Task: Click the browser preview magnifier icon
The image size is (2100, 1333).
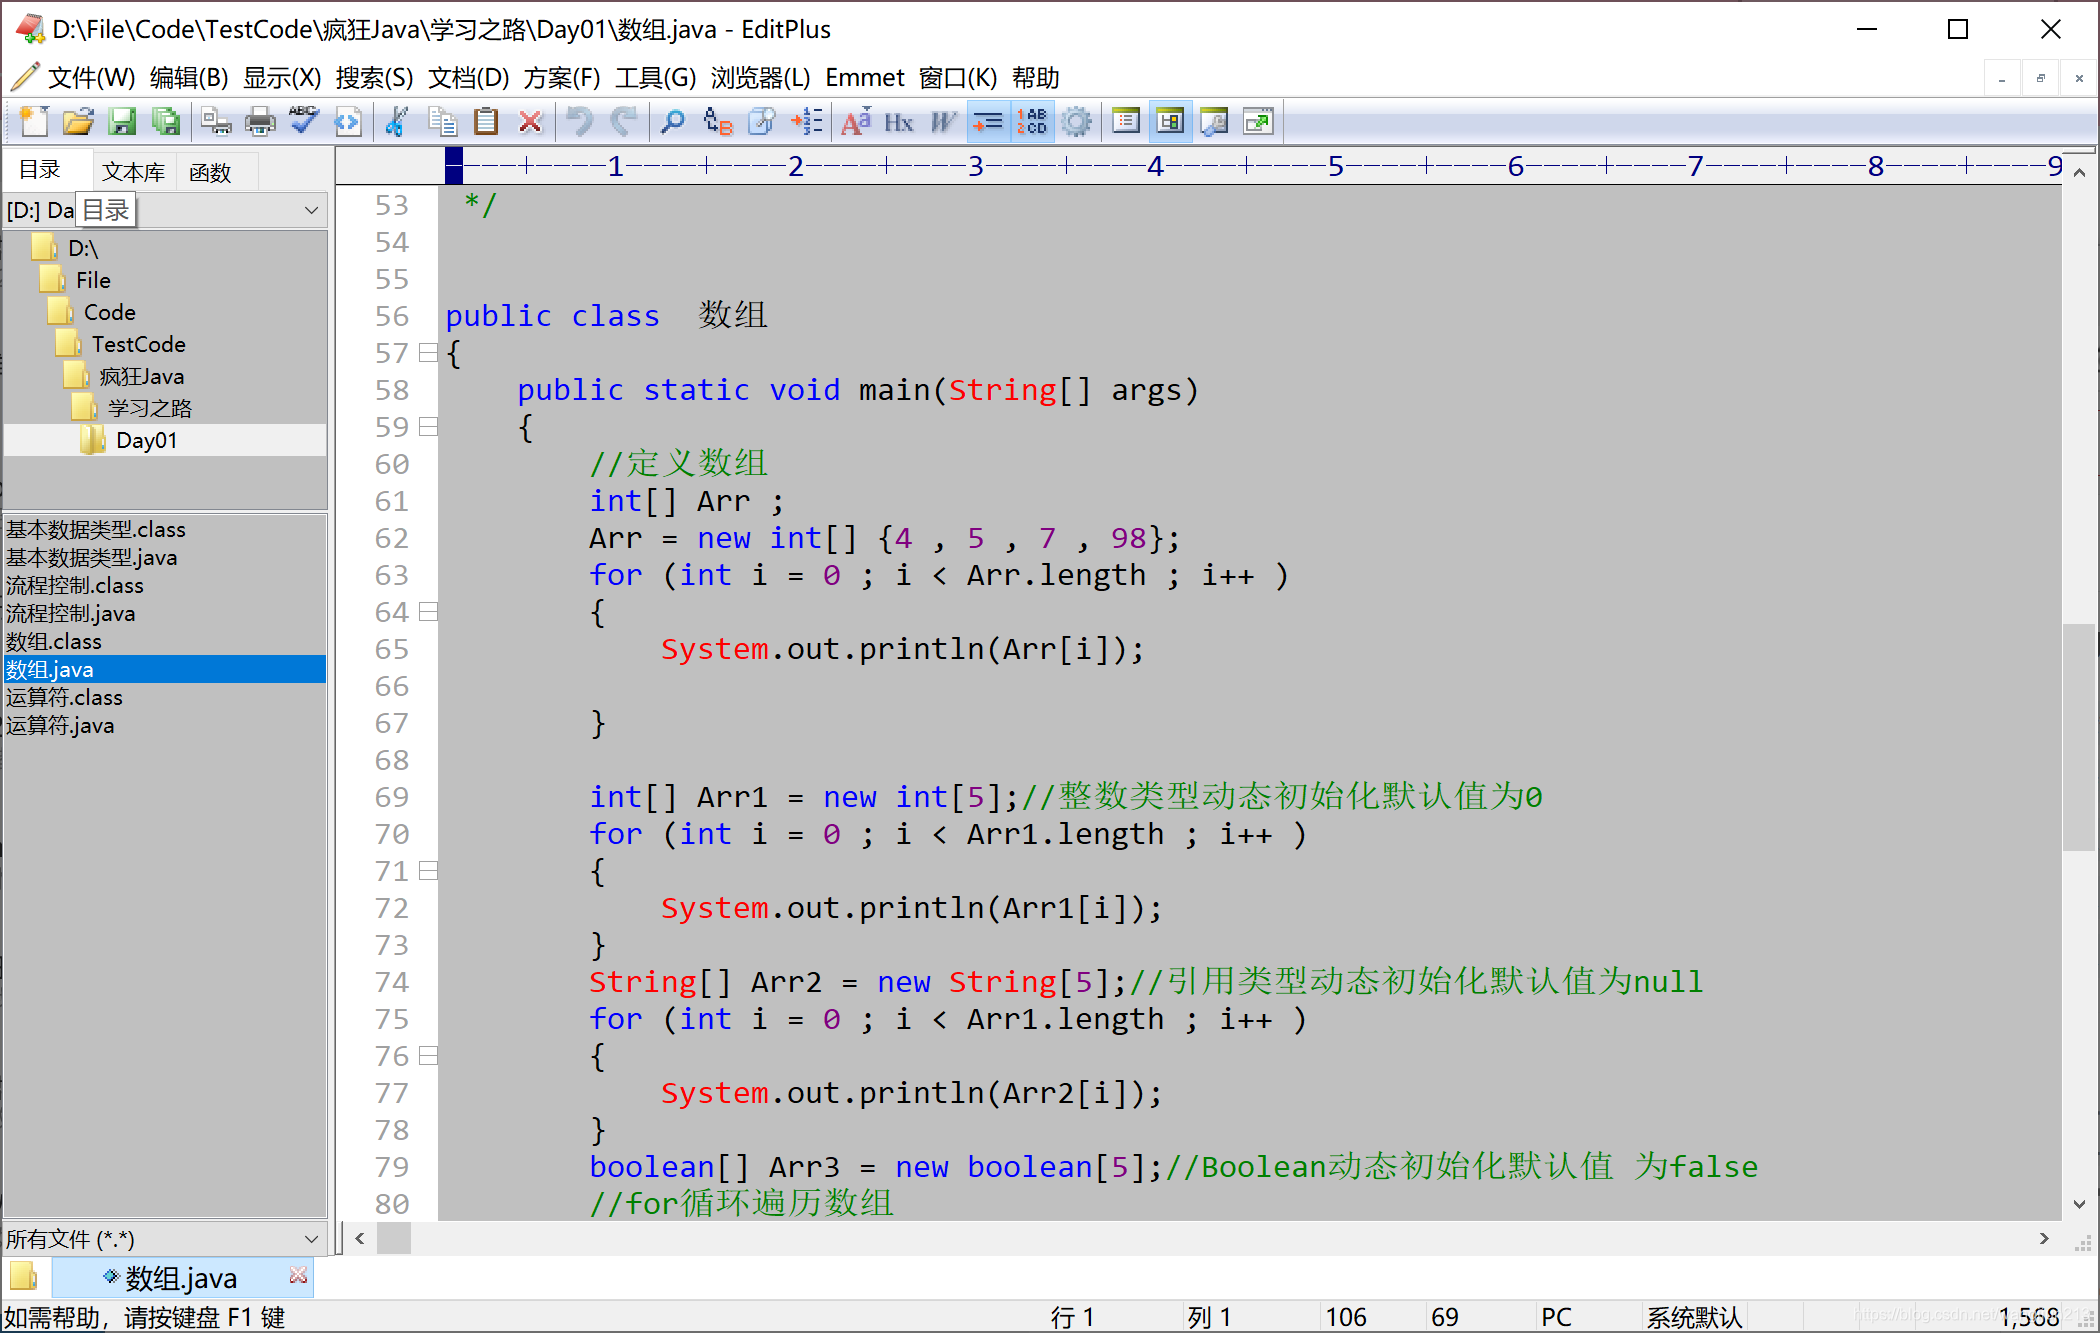Action: (x=1214, y=122)
